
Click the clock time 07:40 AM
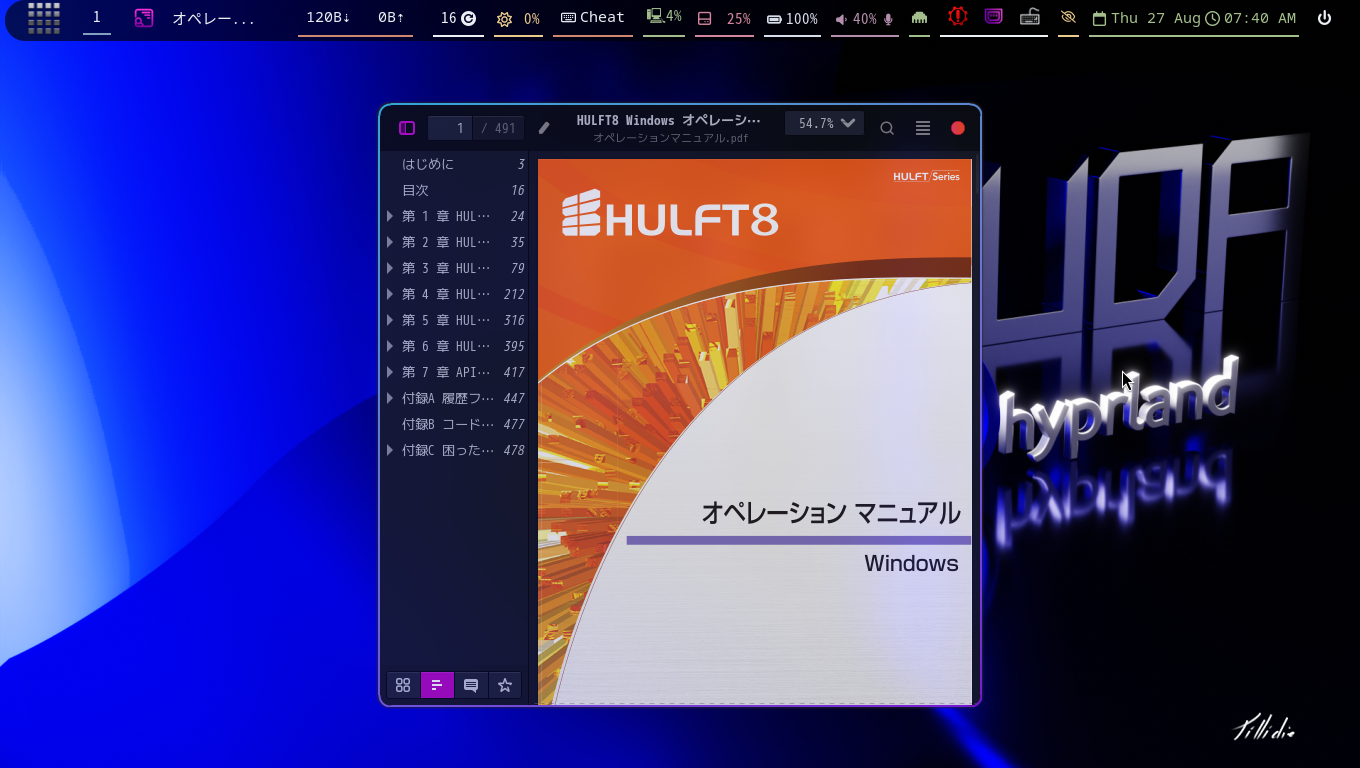1251,19
